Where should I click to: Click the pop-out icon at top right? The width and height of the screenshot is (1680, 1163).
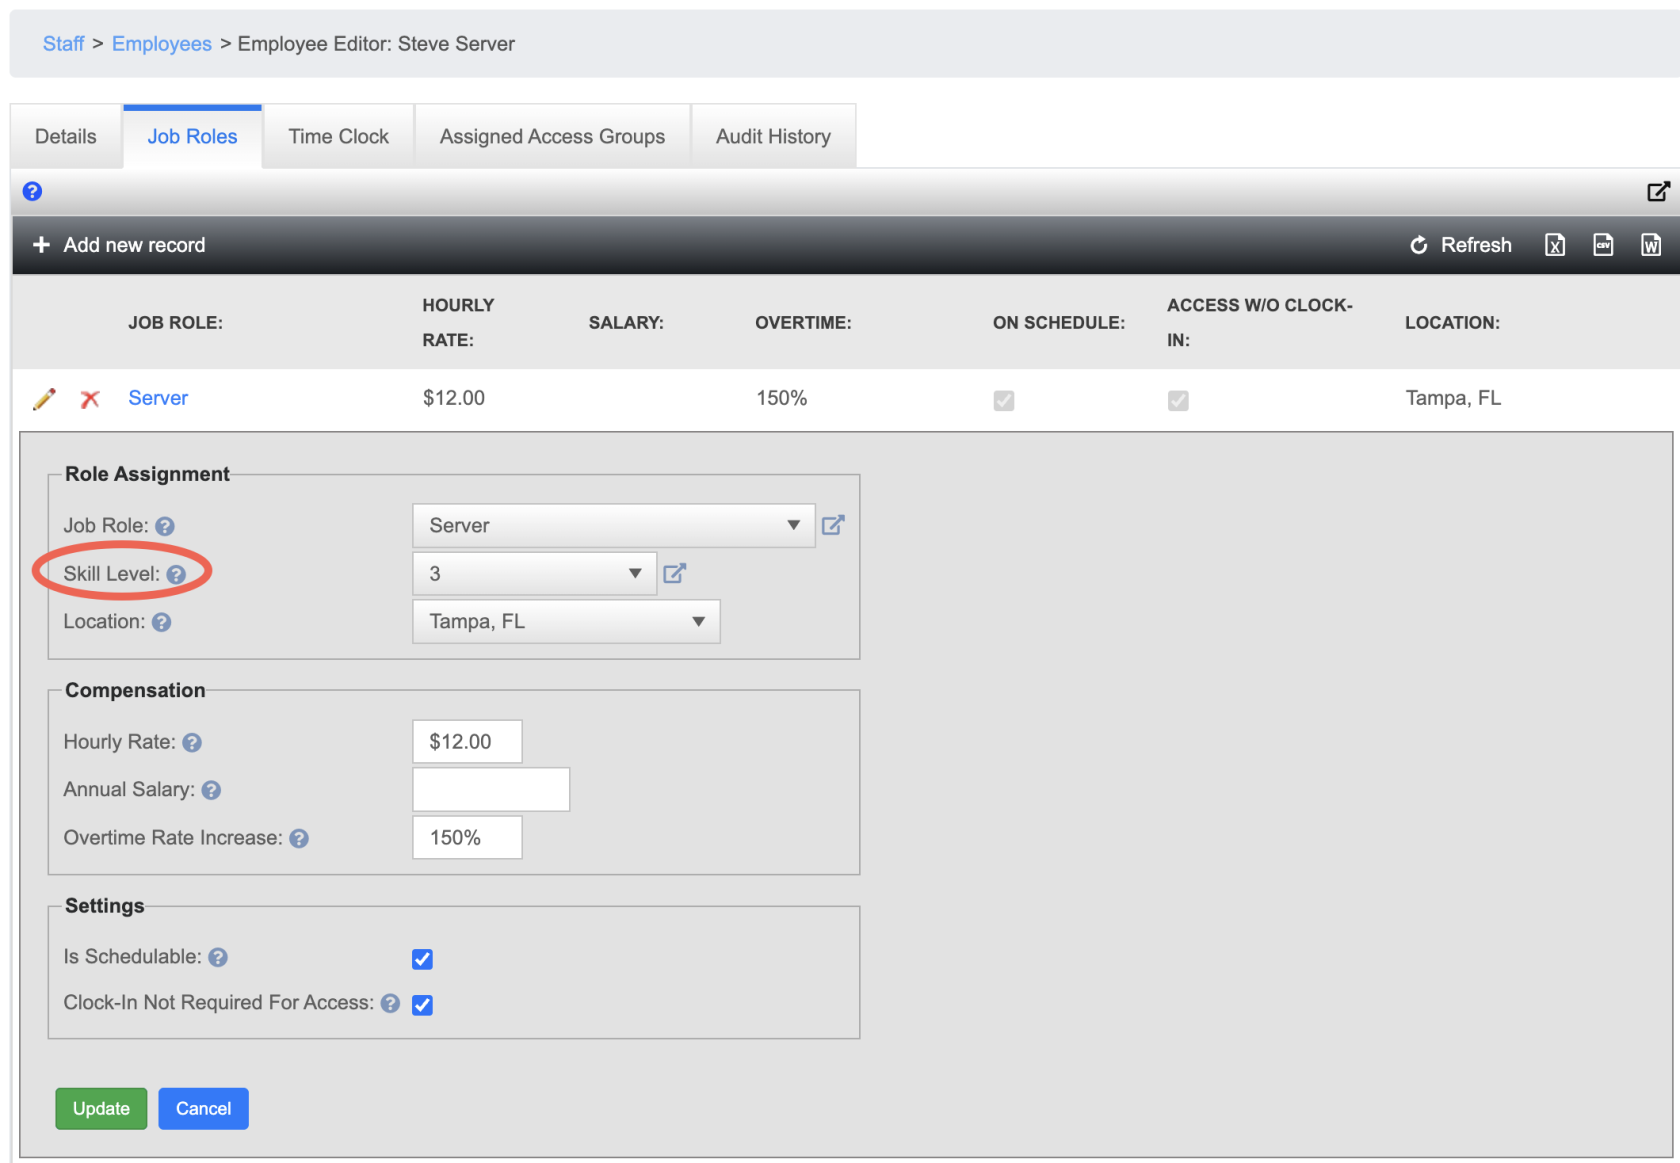pyautogui.click(x=1657, y=191)
